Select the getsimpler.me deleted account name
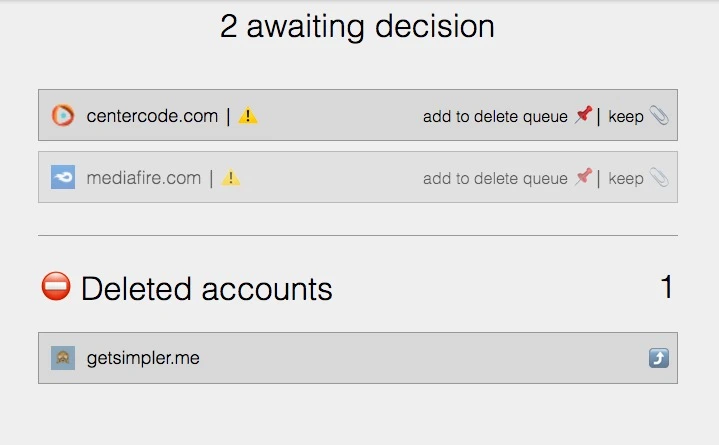This screenshot has width=719, height=445. click(143, 357)
